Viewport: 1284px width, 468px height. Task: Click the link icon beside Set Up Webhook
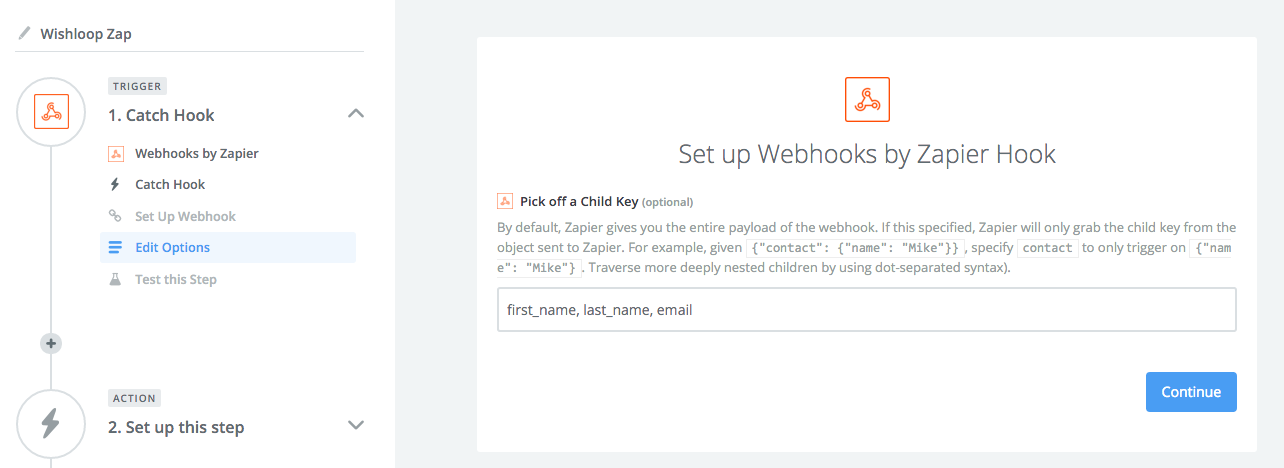[115, 216]
